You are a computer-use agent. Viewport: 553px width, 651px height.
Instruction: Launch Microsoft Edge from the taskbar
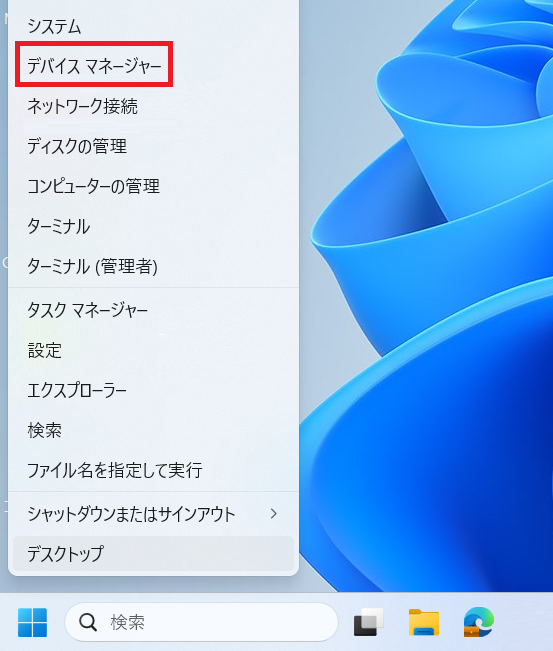point(479,622)
